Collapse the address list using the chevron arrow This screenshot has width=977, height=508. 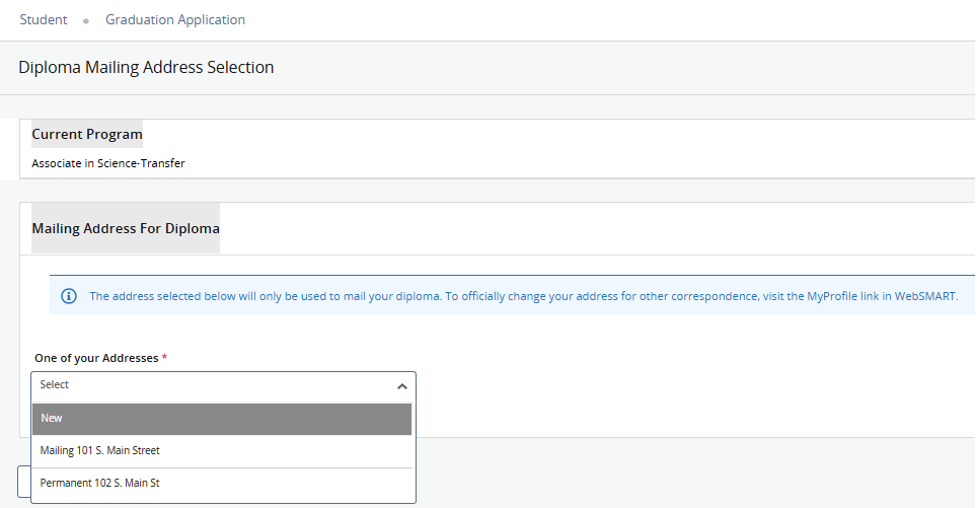pyautogui.click(x=402, y=386)
